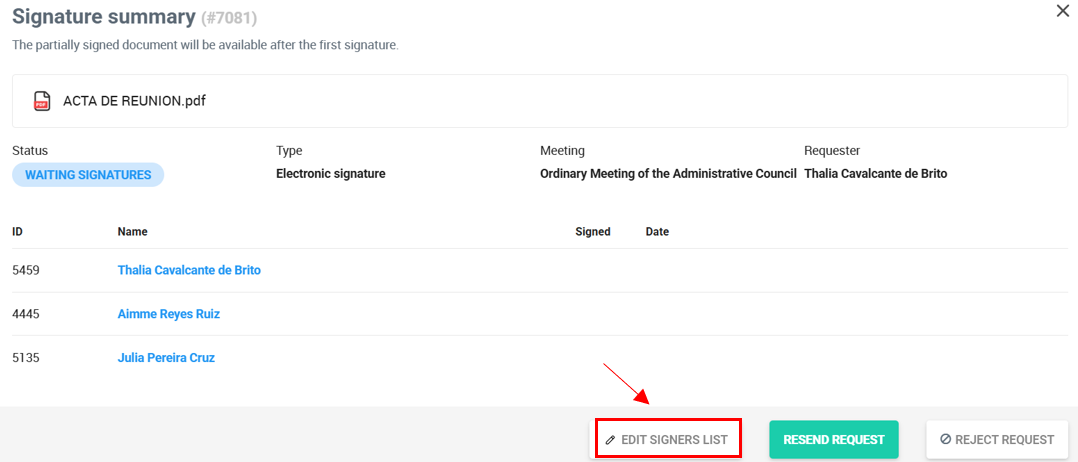The image size is (1078, 462).
Task: Click the Signed column header
Action: tap(593, 232)
